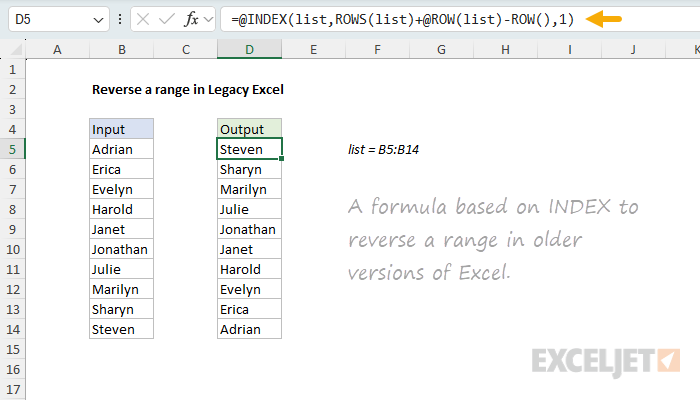This screenshot has height=400, width=700.
Task: Click the three-dot name box resize handle
Action: 120,19
